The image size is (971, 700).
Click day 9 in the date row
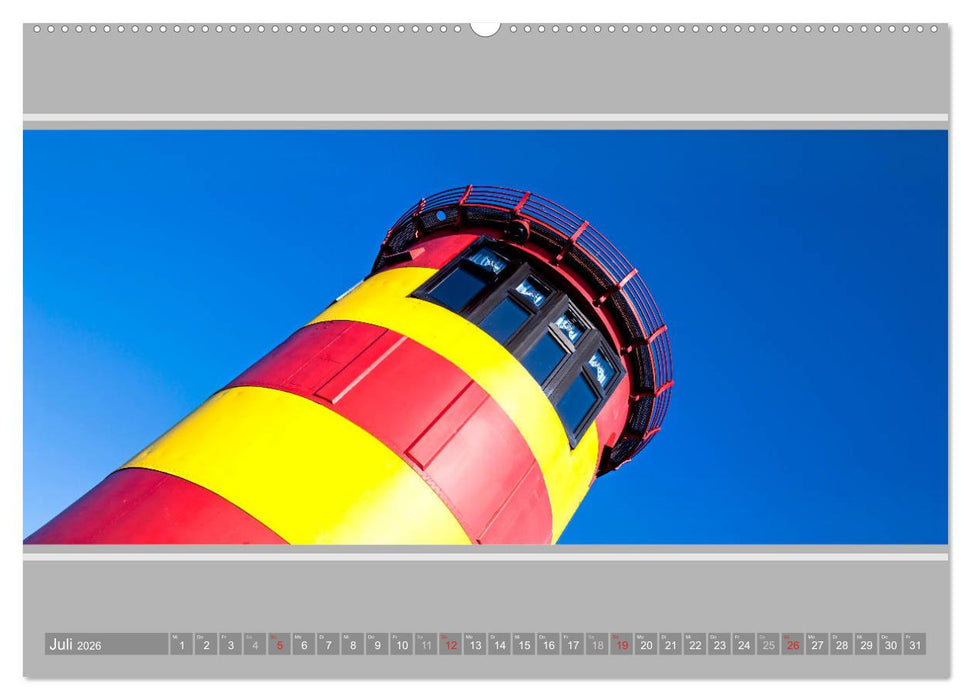tap(377, 645)
